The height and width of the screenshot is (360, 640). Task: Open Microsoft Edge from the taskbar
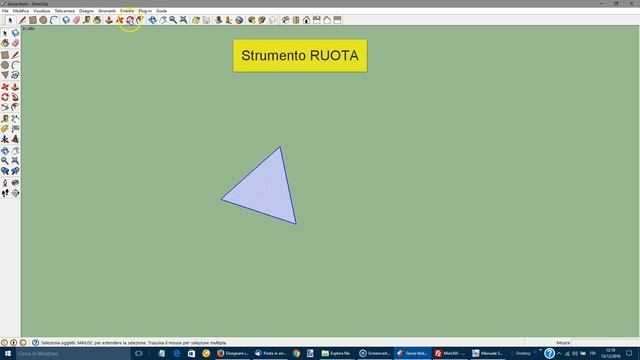click(177, 353)
